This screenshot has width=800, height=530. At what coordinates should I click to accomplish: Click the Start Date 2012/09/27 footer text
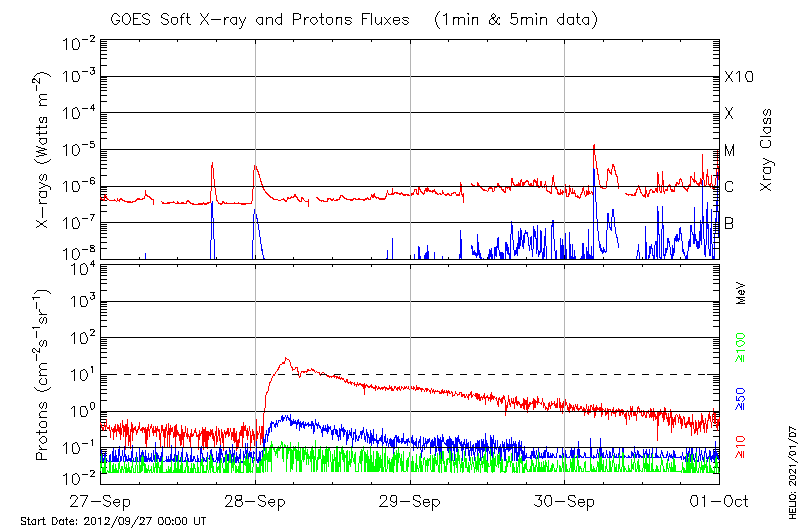[113, 521]
